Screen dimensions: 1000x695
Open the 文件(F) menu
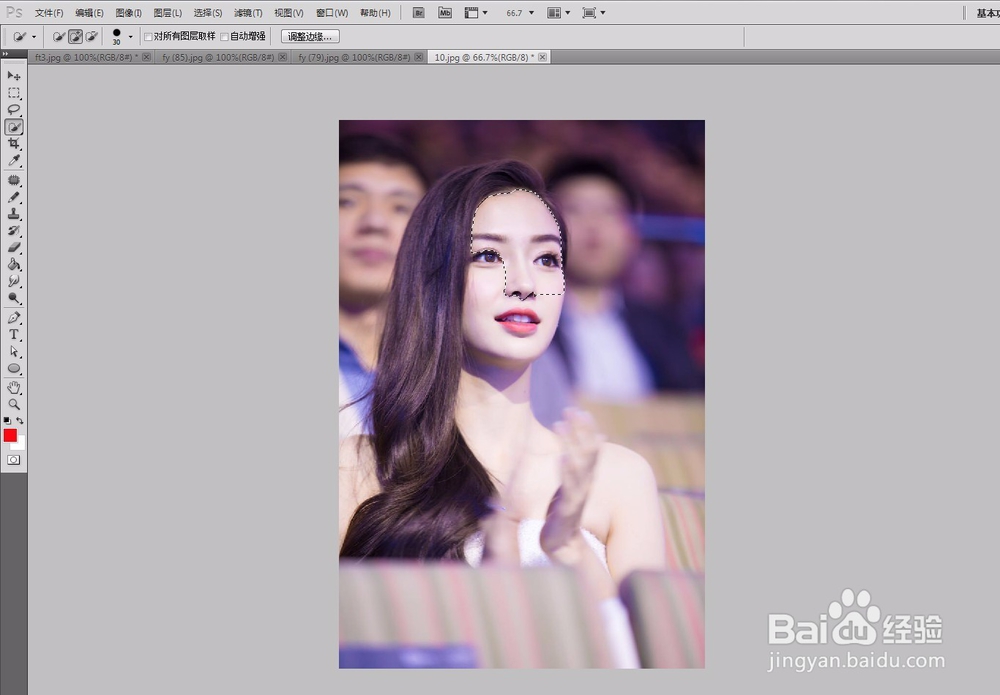(48, 13)
